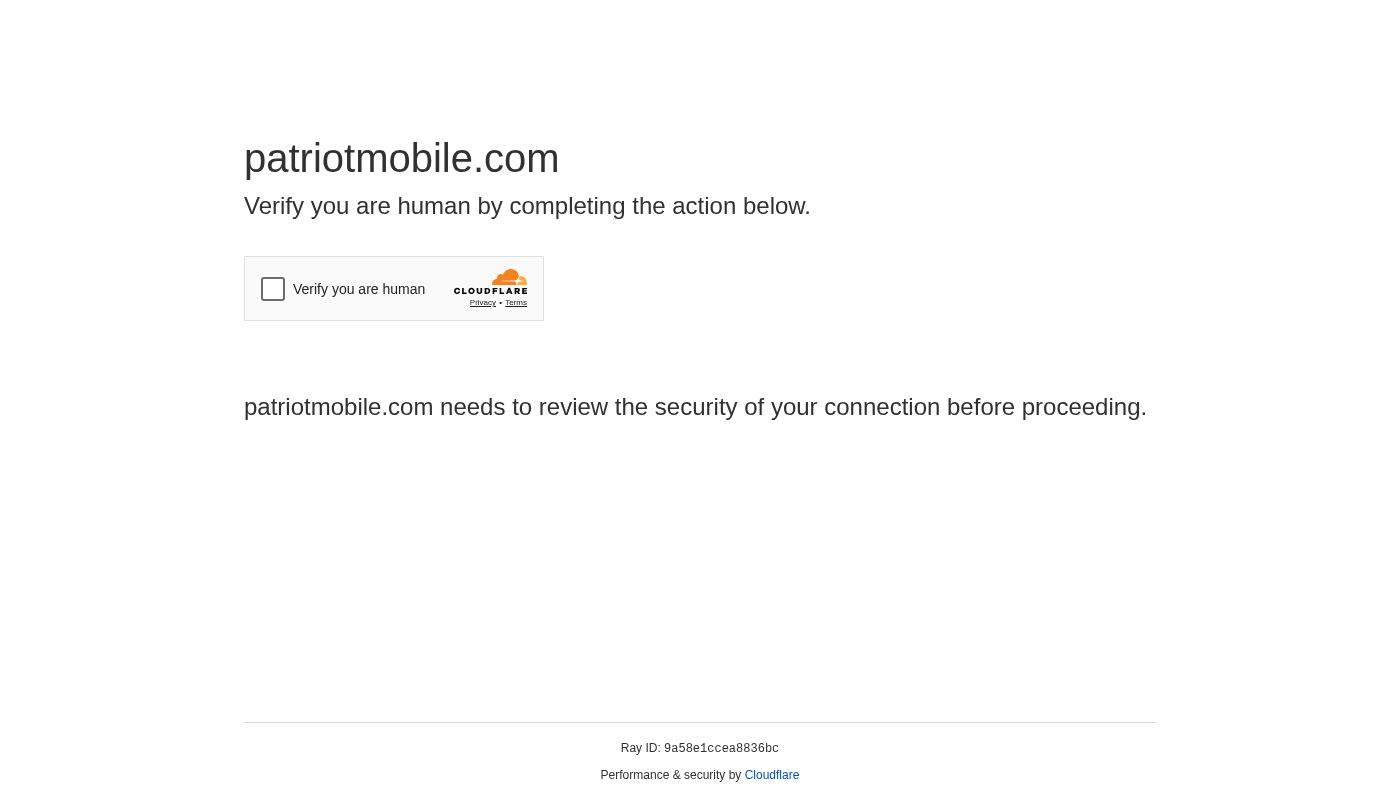Click "needs to review" in the security message
Image resolution: width=1400 pixels, height=800 pixels.
click(522, 407)
